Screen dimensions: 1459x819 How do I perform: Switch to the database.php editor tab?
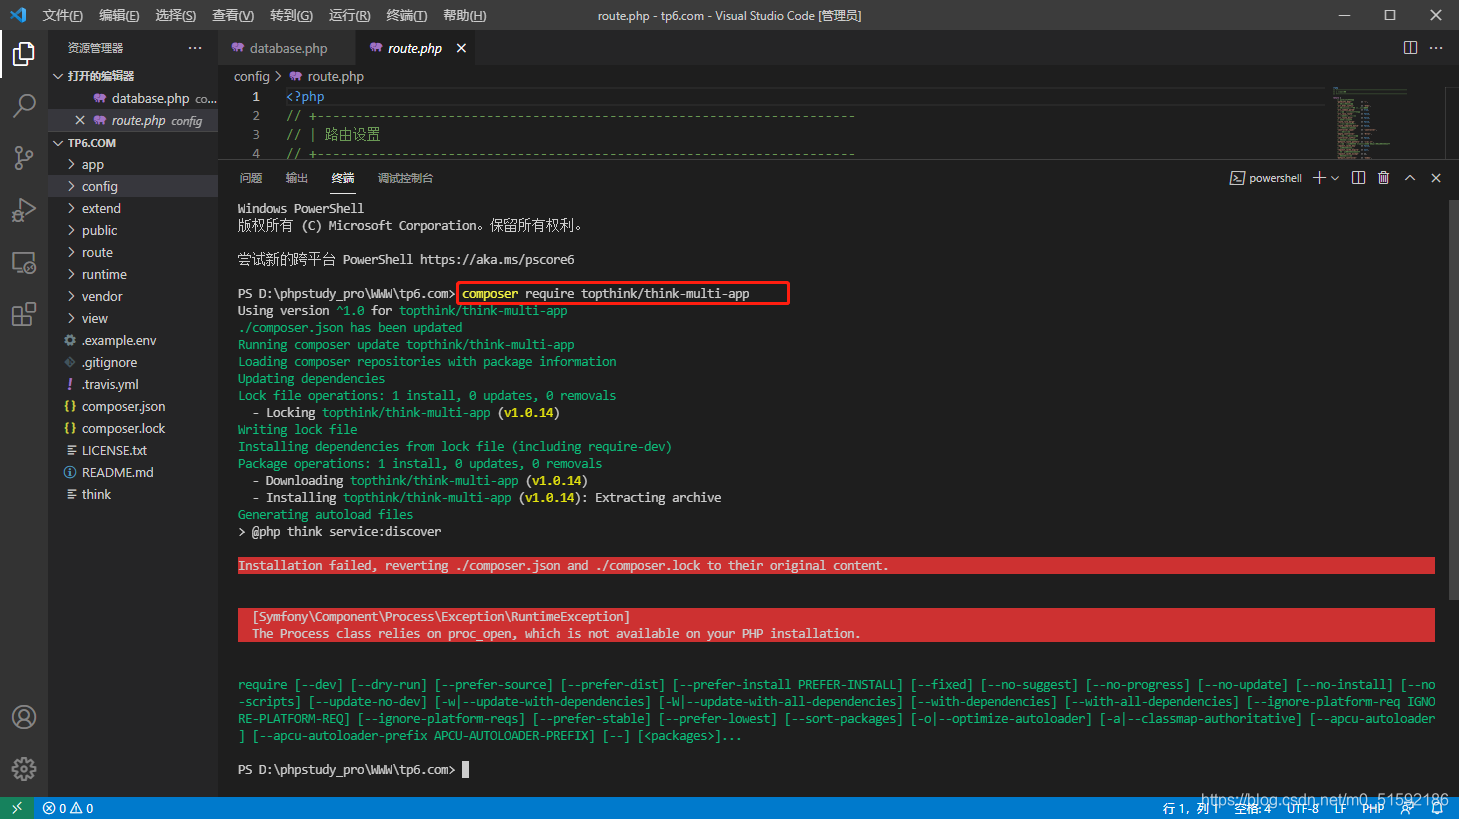pyautogui.click(x=287, y=48)
